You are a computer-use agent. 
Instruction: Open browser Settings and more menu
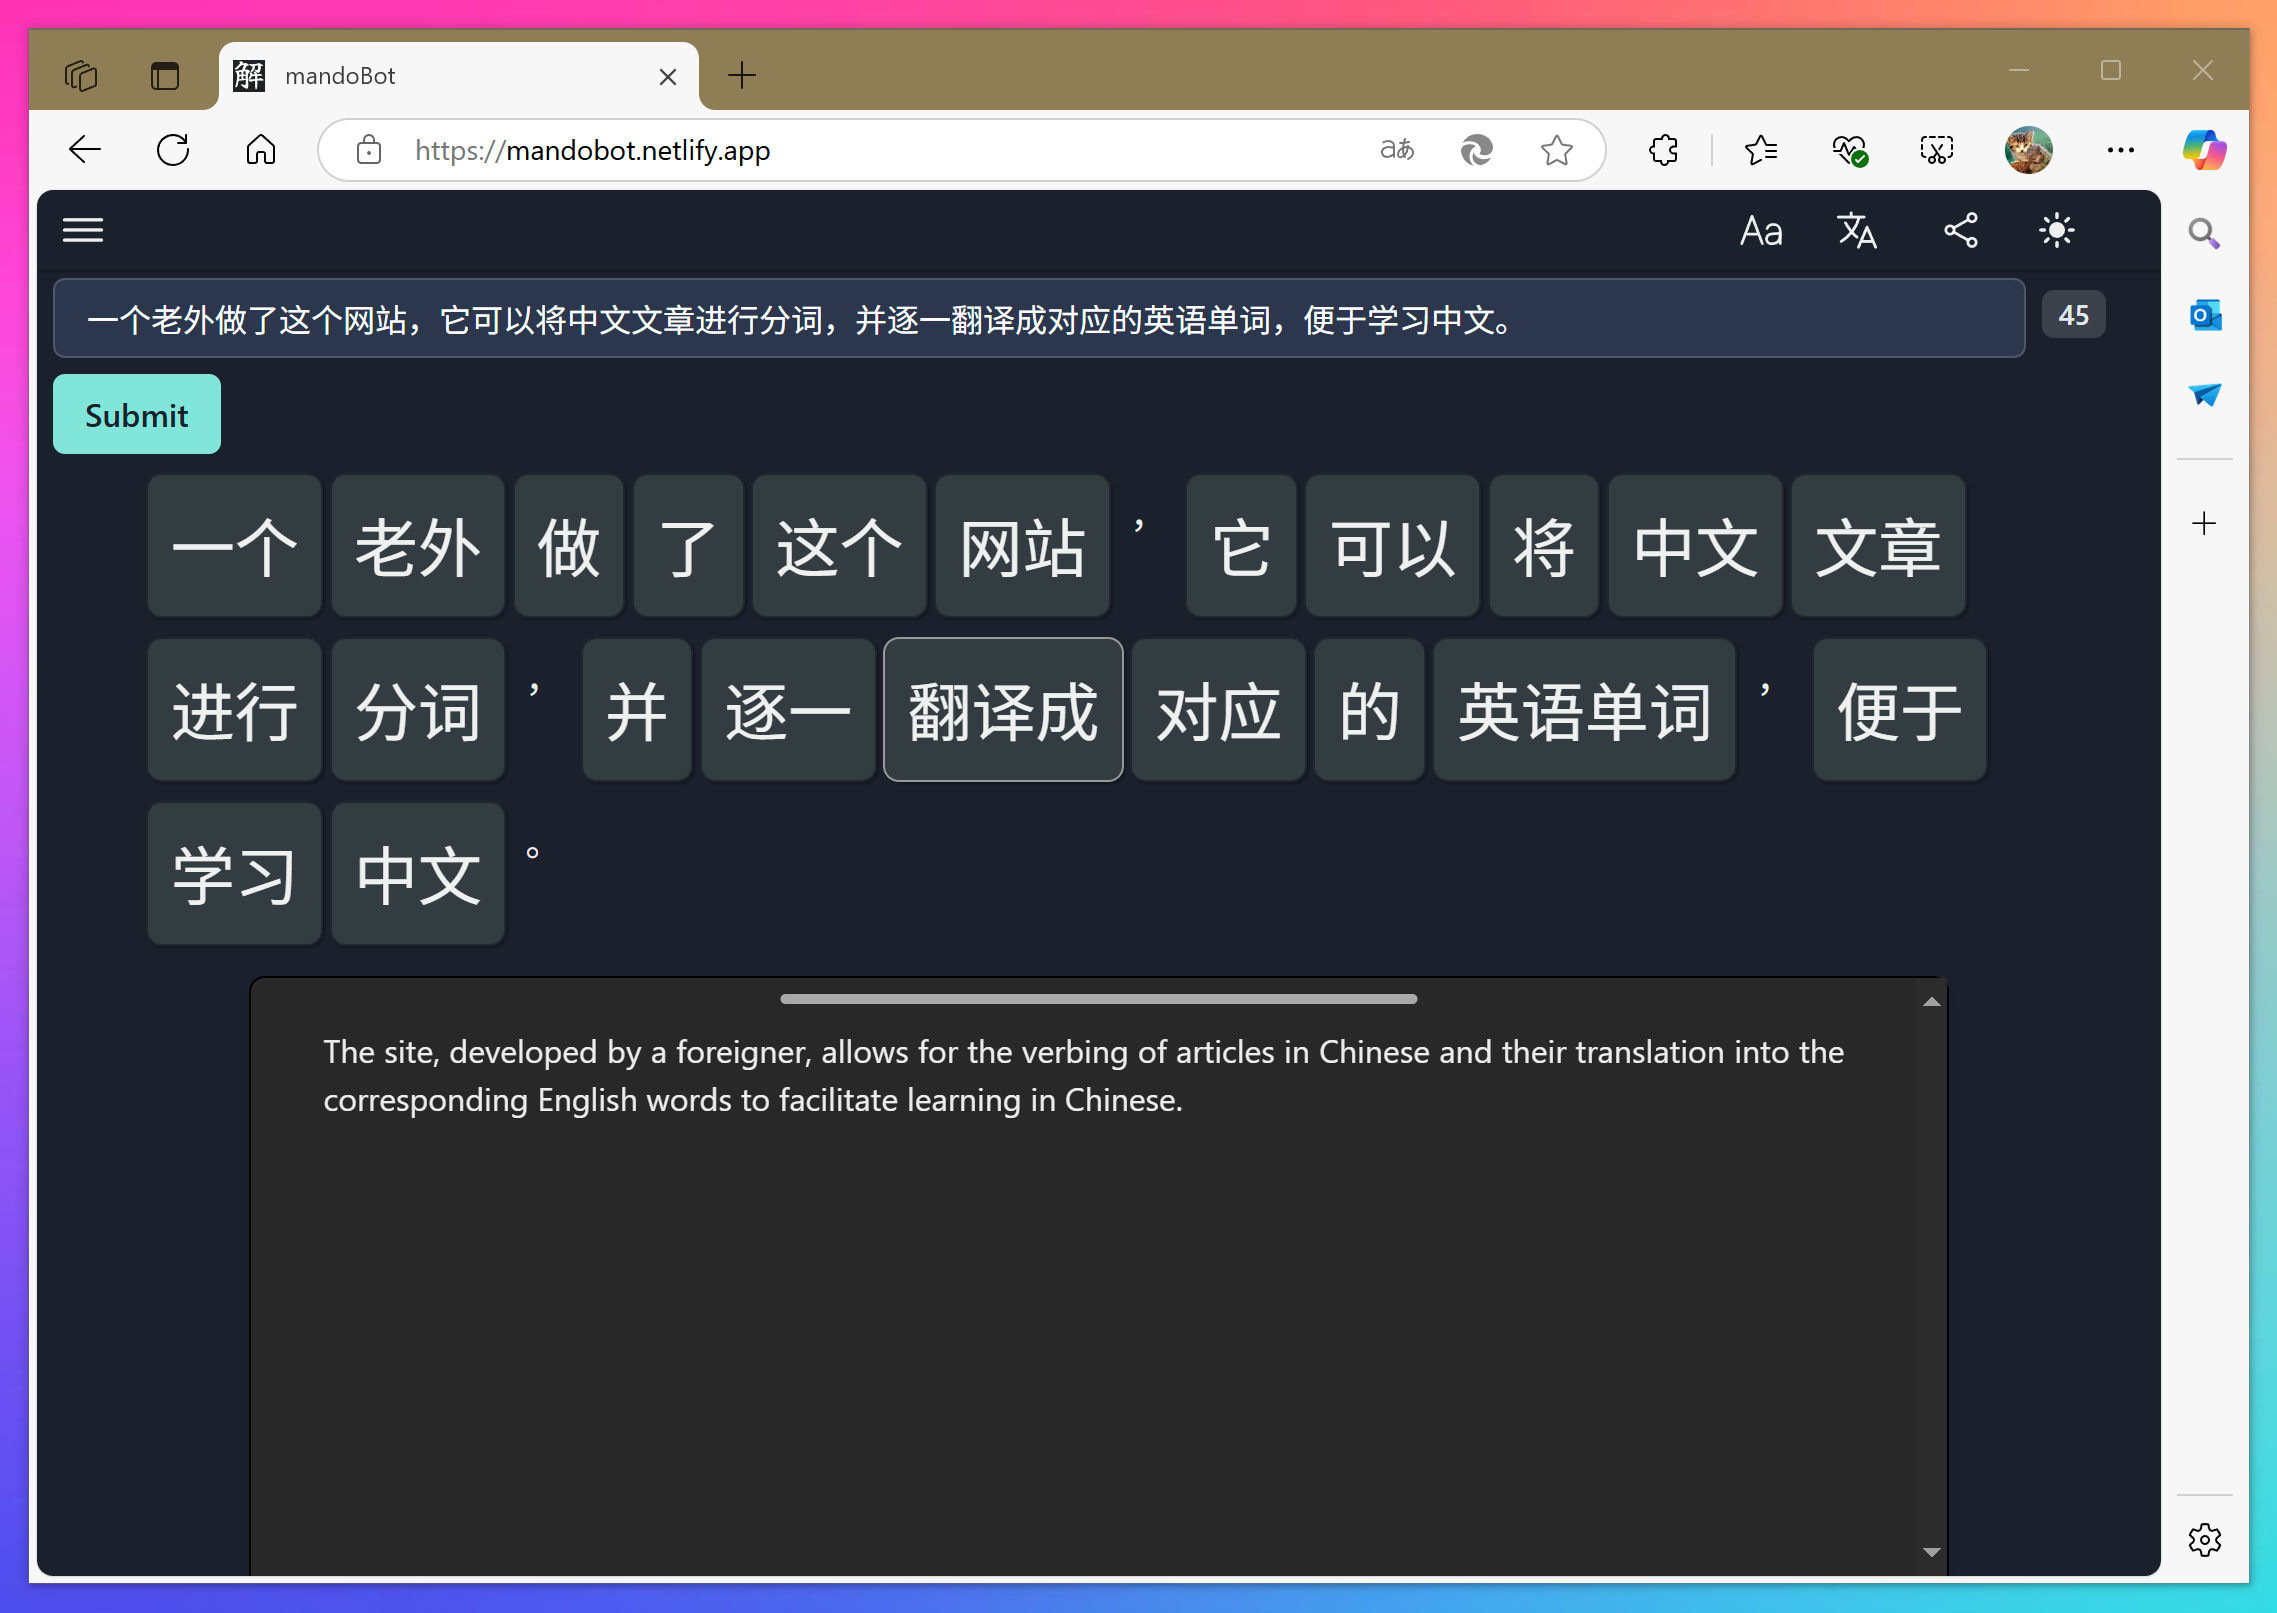[x=2121, y=150]
